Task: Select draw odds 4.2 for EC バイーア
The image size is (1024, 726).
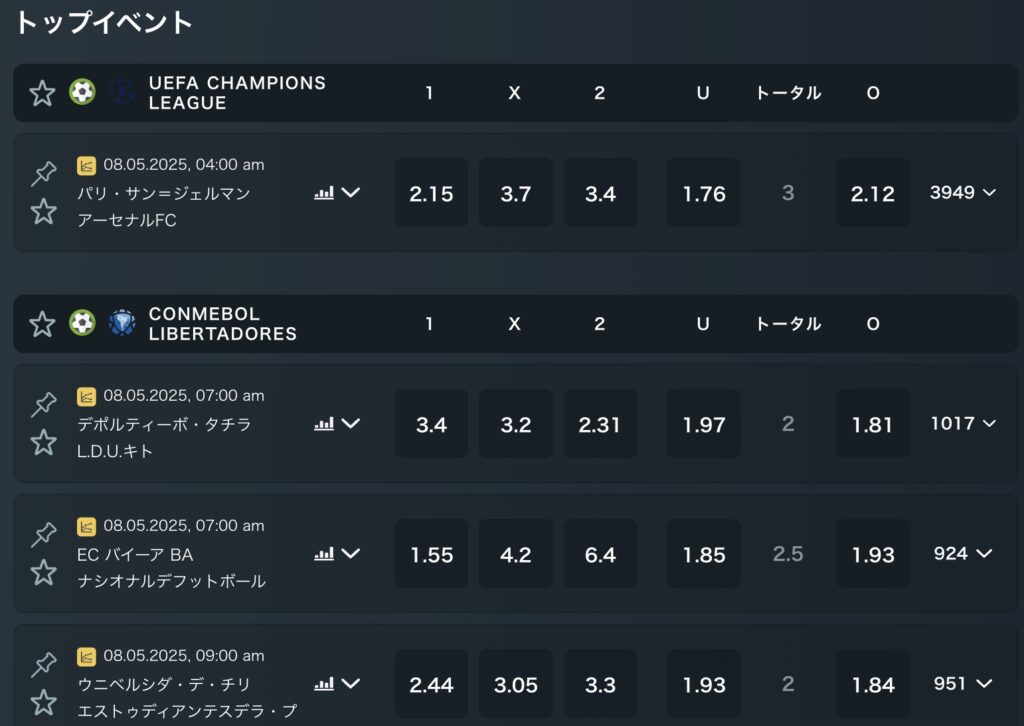Action: (516, 554)
